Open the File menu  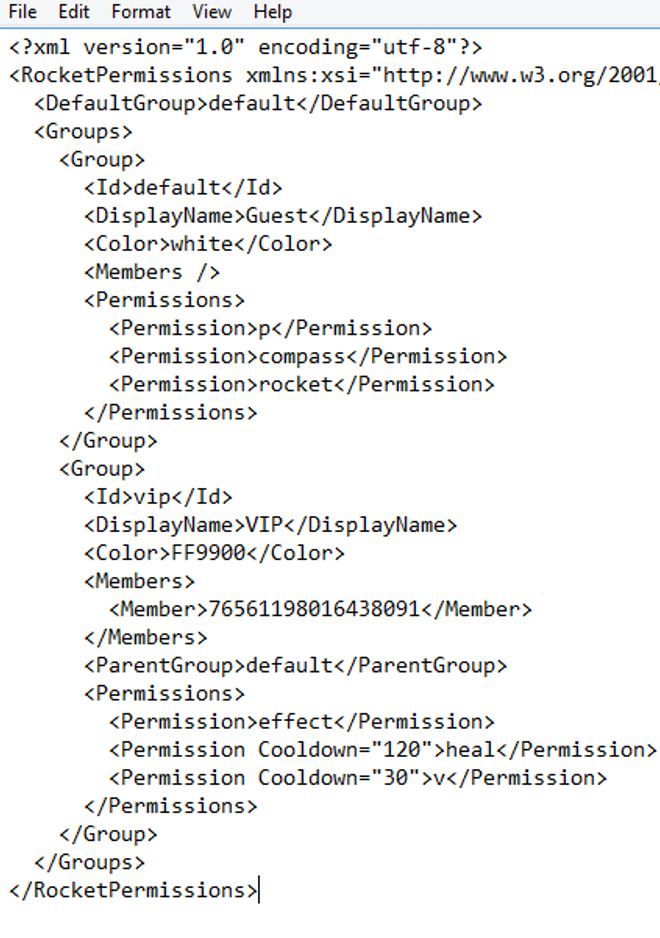22,12
